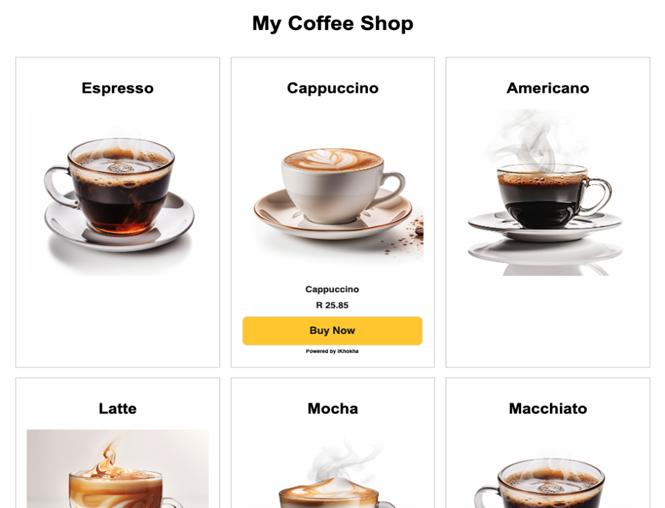Click the Cappuccino card heading
The width and height of the screenshot is (665, 508).
coord(332,88)
